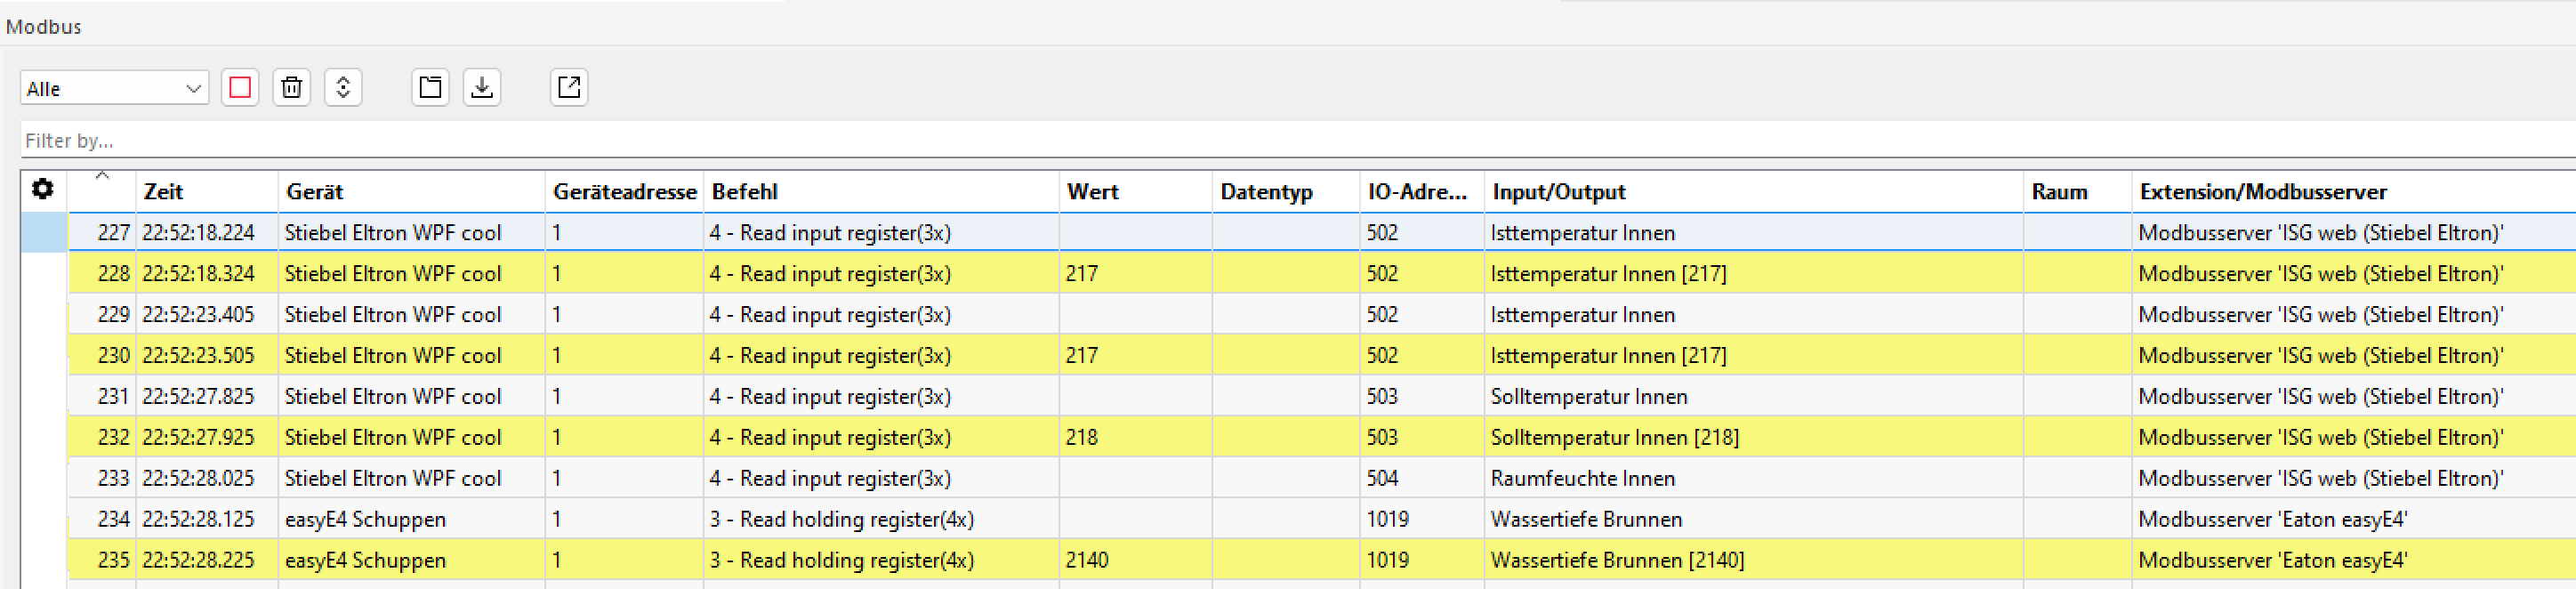This screenshot has height=589, width=2576.
Task: Clear the log with the trash icon
Action: tap(292, 88)
